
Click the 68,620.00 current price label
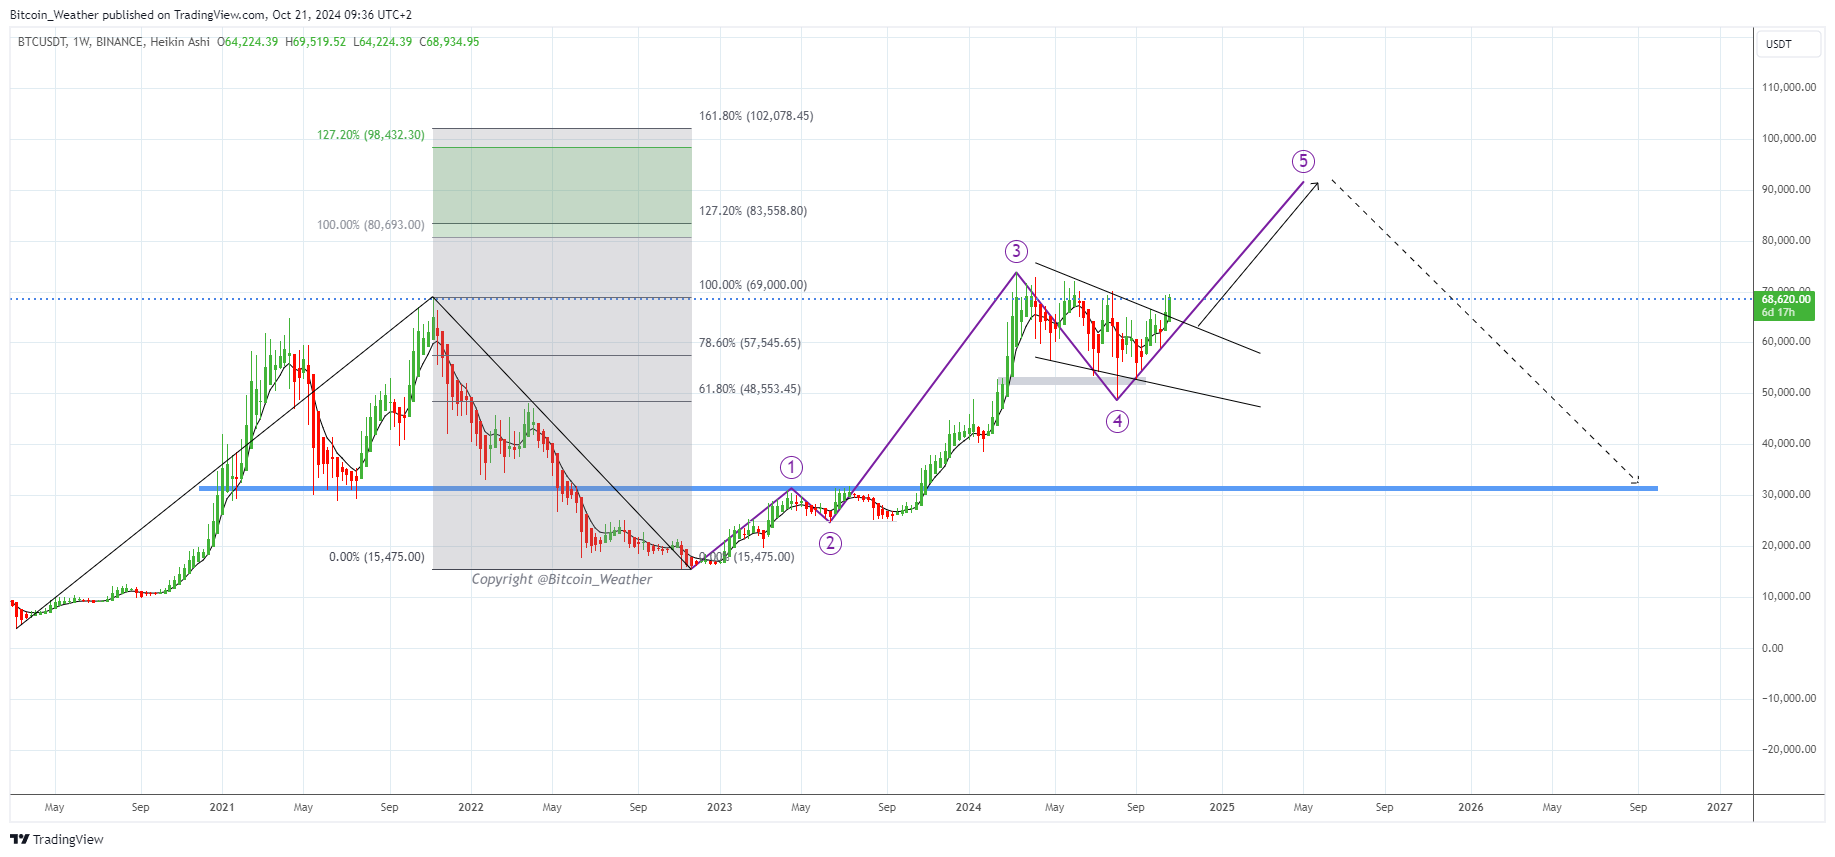point(1786,299)
